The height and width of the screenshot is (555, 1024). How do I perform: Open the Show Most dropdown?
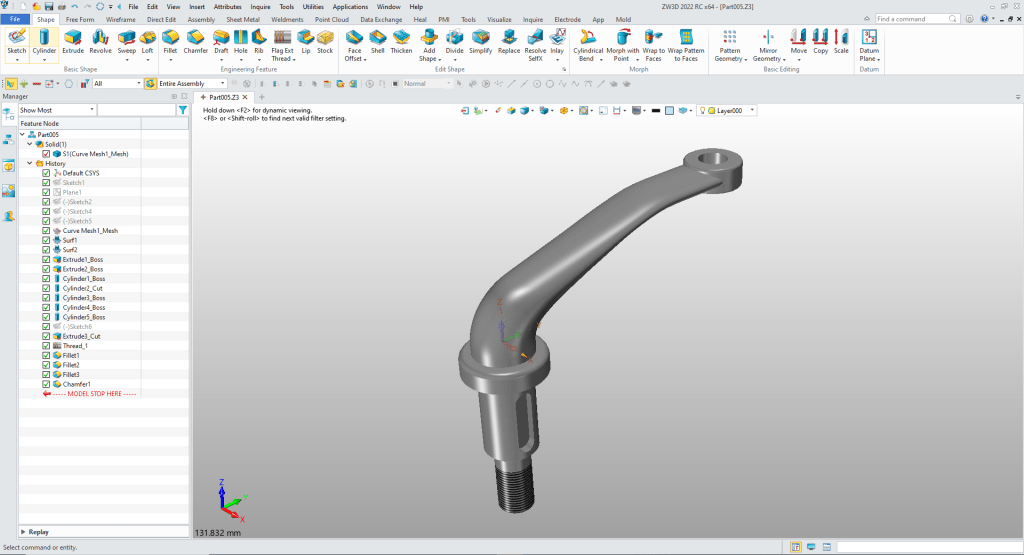[x=56, y=110]
